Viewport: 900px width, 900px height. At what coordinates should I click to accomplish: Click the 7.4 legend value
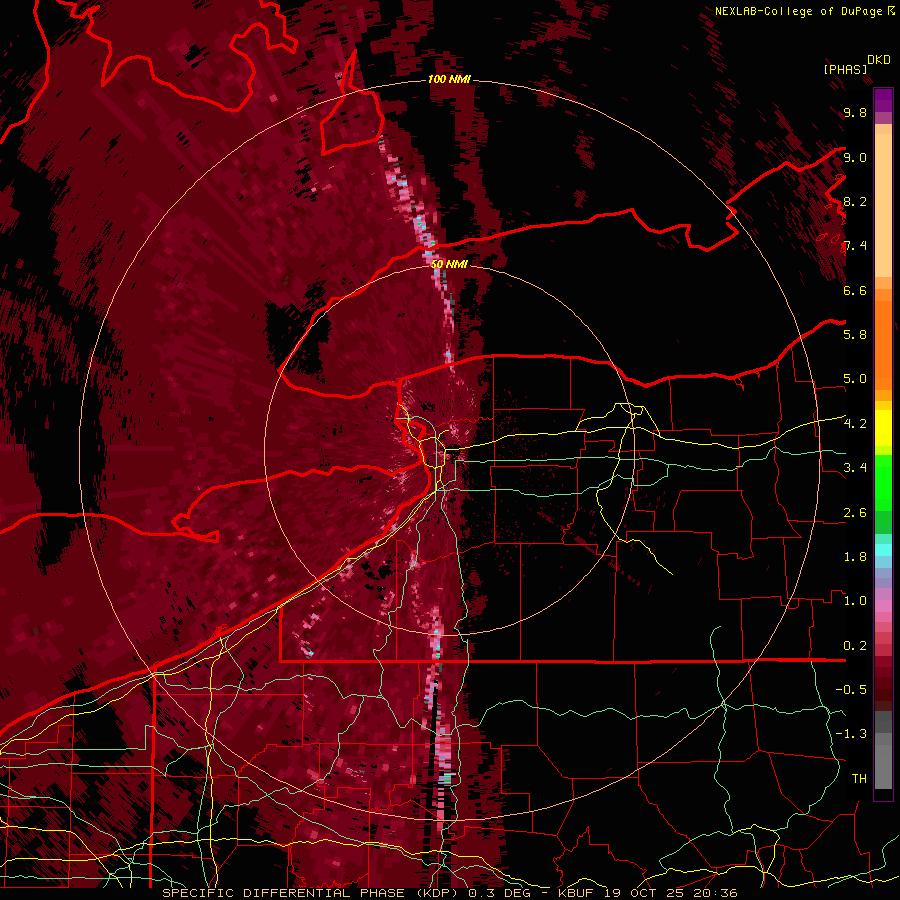pyautogui.click(x=855, y=246)
